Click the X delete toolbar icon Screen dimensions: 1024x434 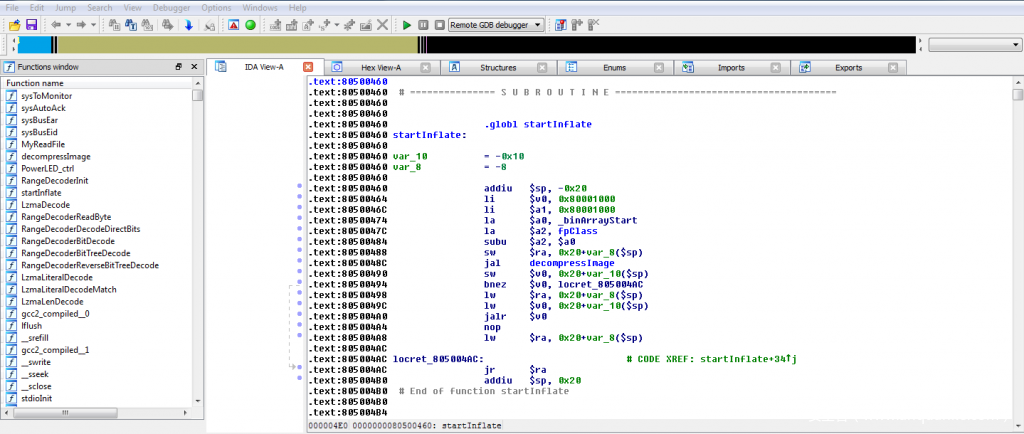coord(381,24)
